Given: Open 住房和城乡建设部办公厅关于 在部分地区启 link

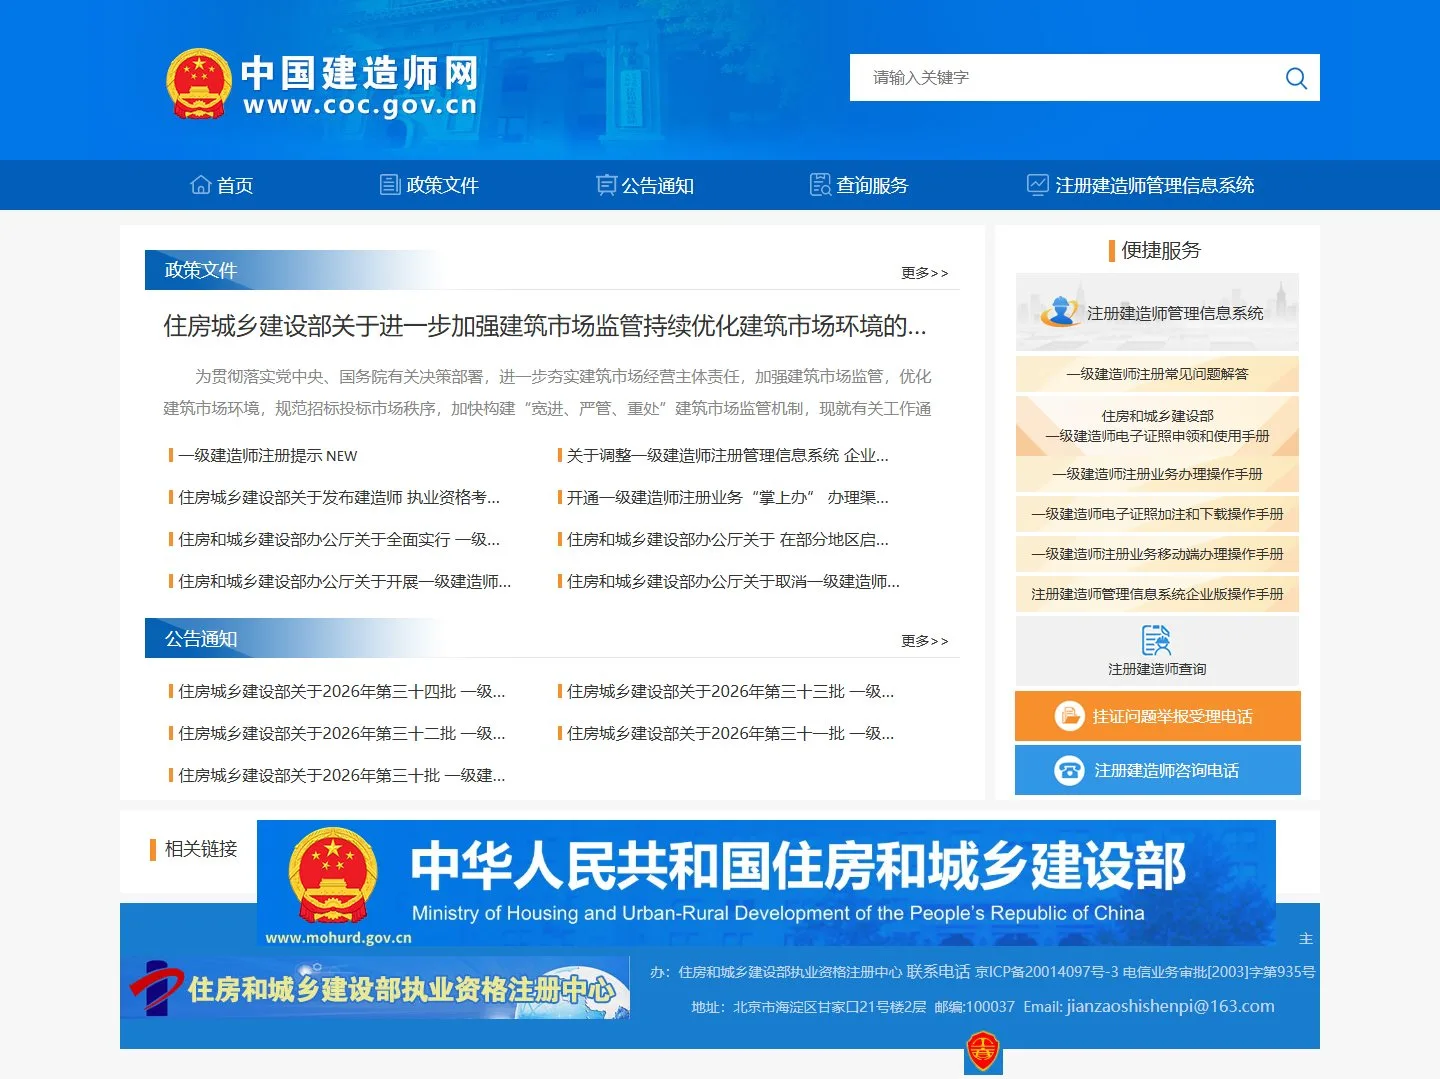Looking at the screenshot, I should pos(727,540).
